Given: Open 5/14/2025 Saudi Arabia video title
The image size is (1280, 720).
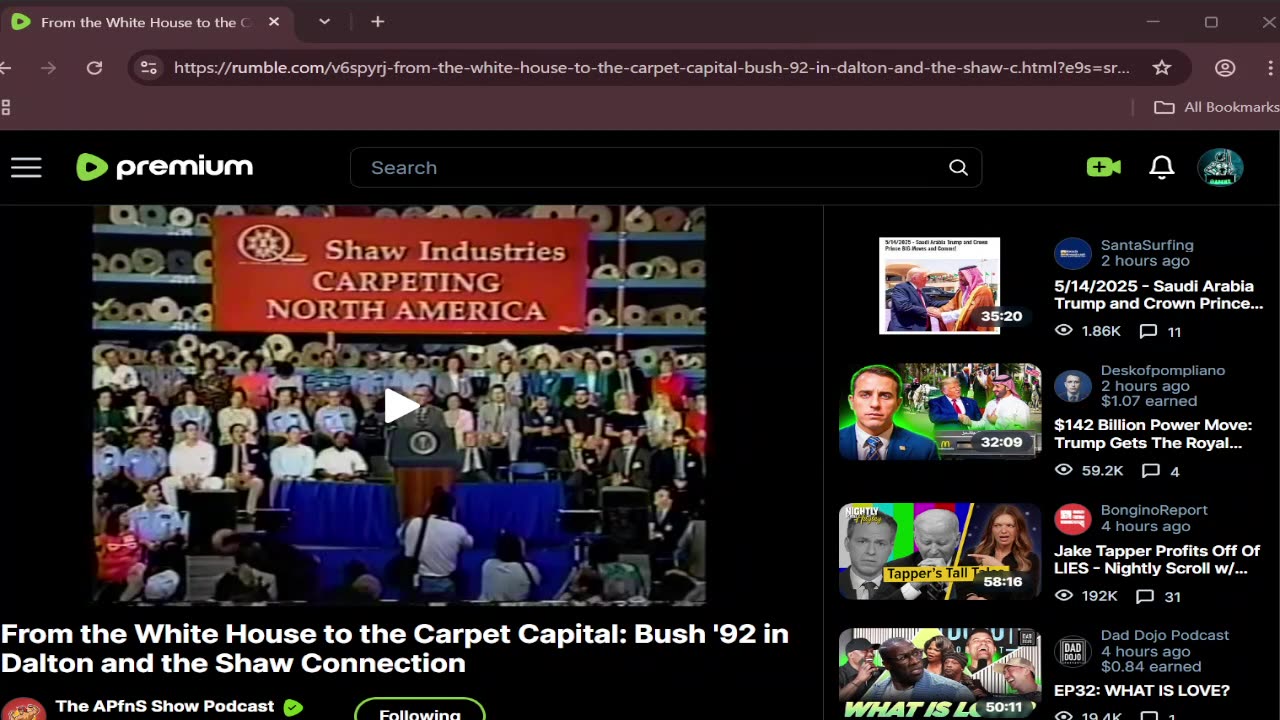Looking at the screenshot, I should [x=1159, y=295].
